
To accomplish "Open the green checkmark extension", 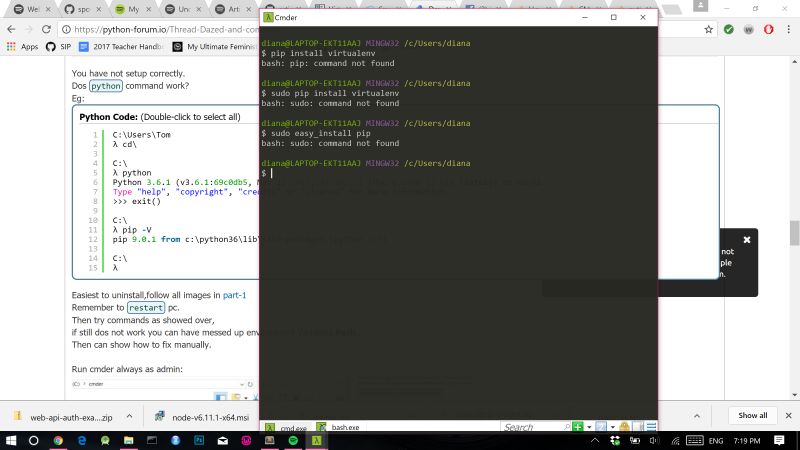I will coord(729,30).
